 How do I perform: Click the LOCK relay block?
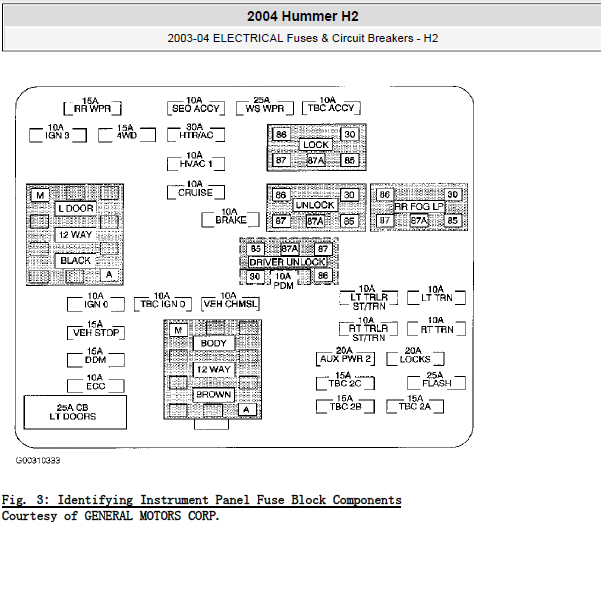(x=315, y=146)
